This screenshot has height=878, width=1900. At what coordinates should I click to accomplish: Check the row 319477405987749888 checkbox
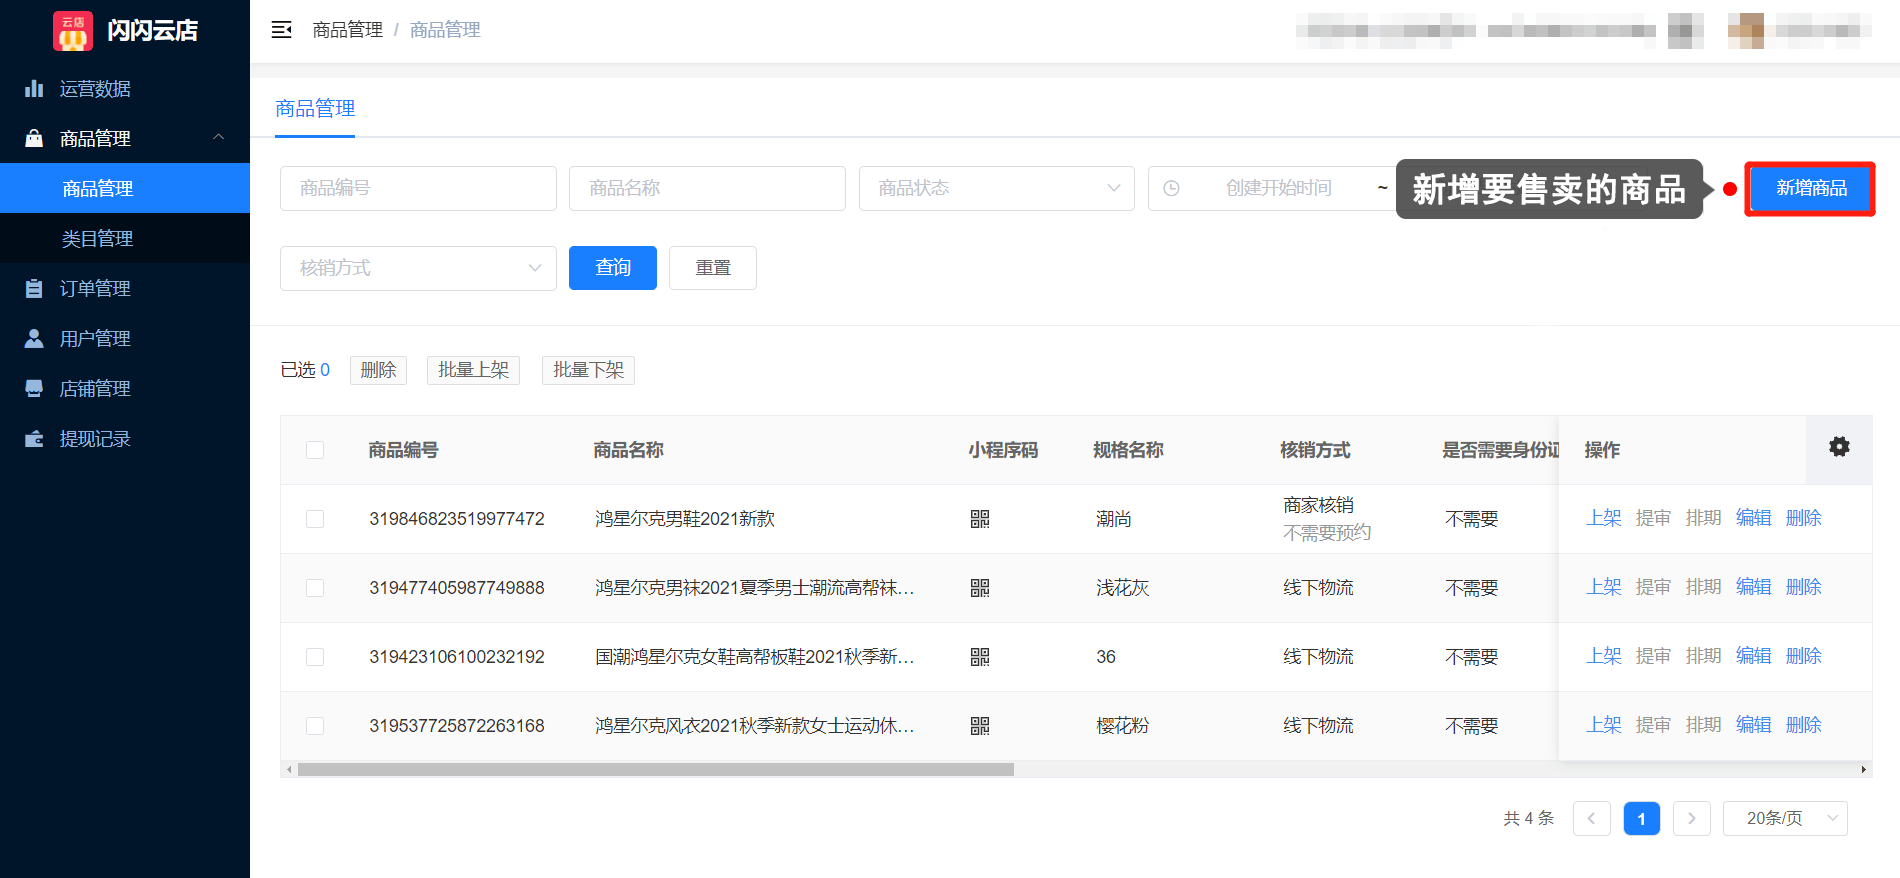coord(315,588)
